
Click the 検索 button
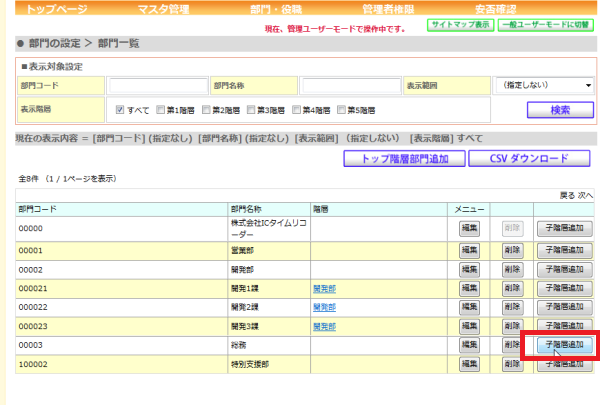point(560,110)
